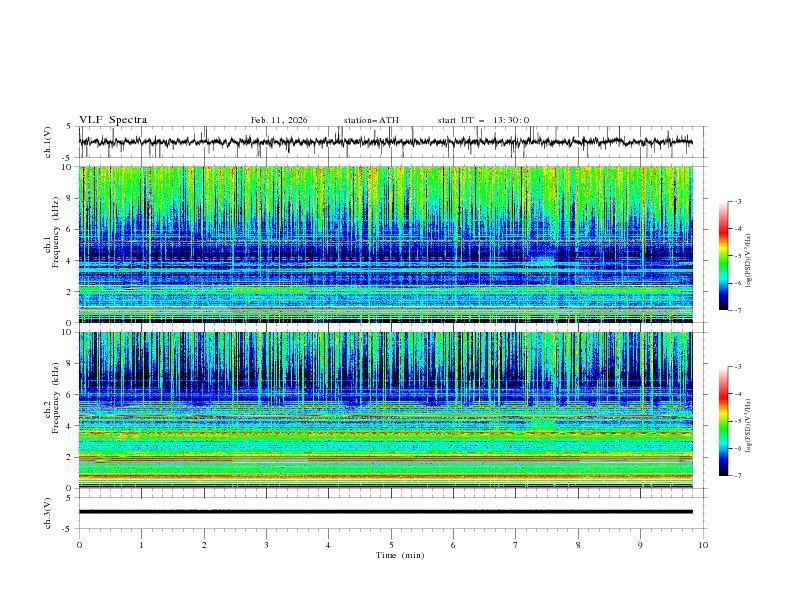Screen dimensions: 792x612
Task: Click the 'ch.1(V)' waveform axis label
Action: point(48,142)
